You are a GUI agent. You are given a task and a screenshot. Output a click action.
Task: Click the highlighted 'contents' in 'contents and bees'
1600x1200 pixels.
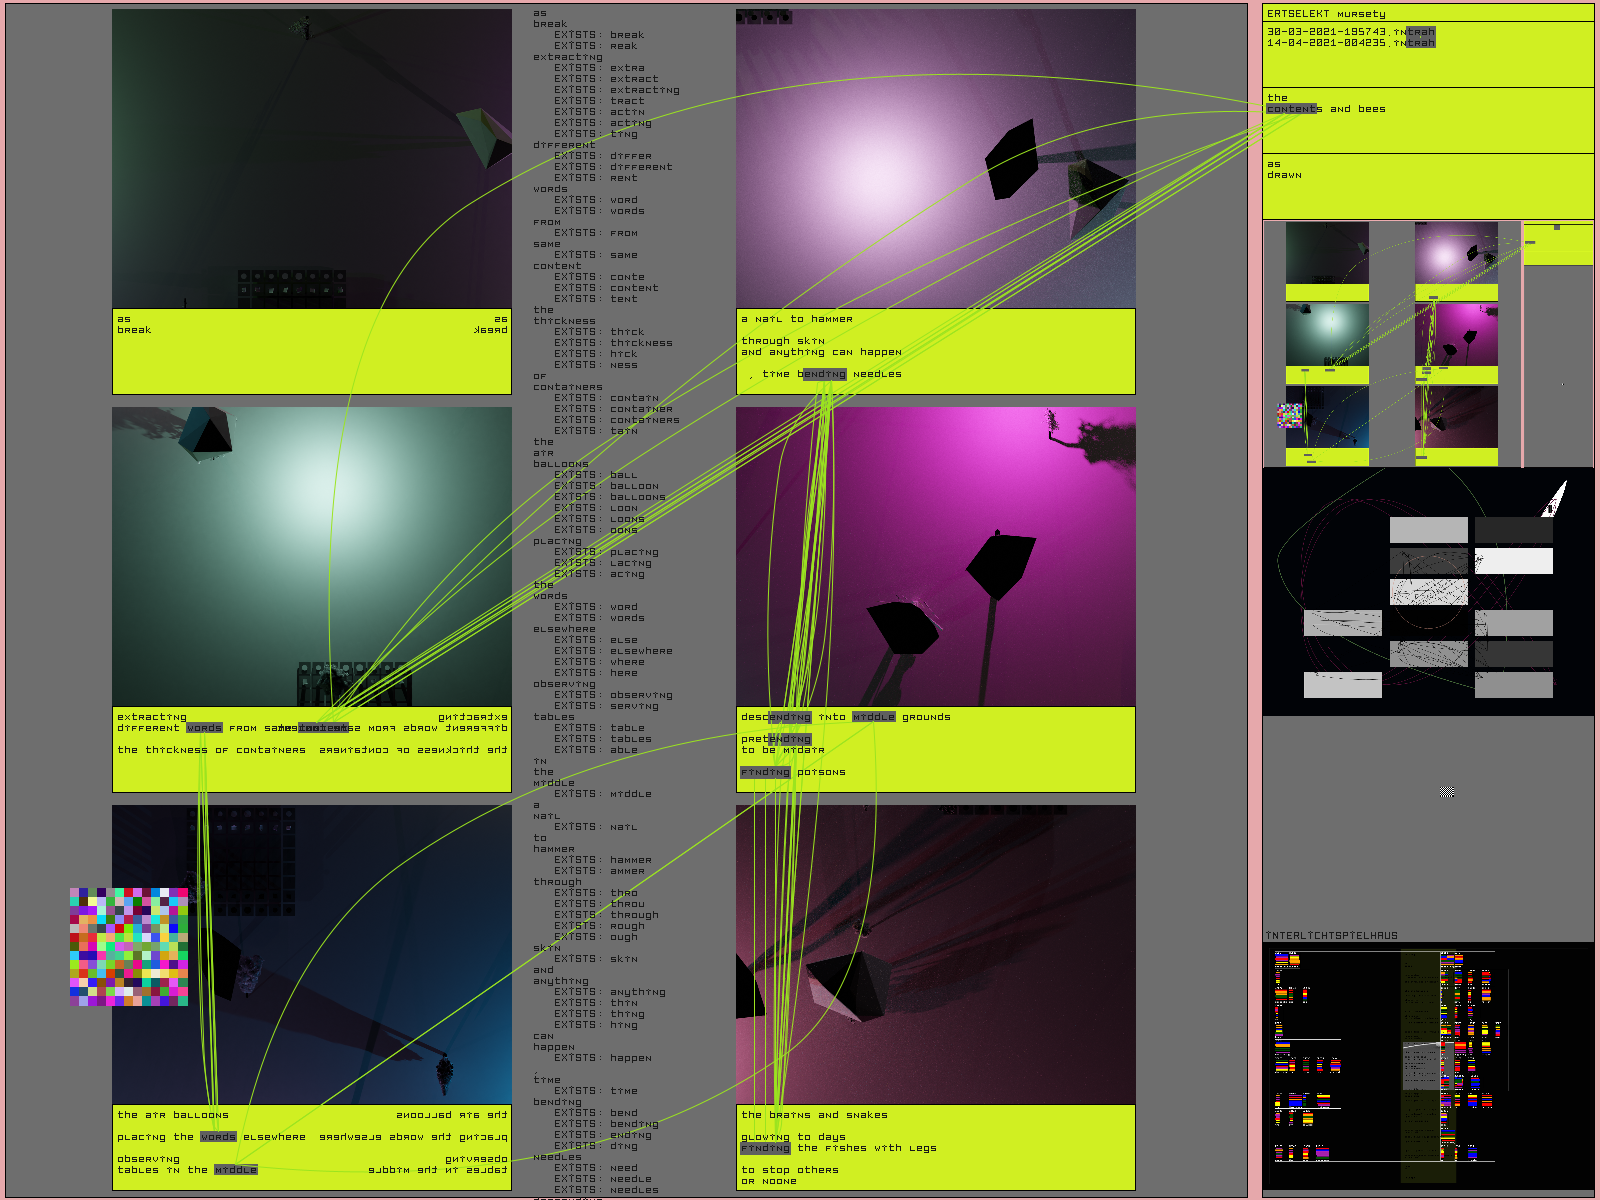[1293, 109]
